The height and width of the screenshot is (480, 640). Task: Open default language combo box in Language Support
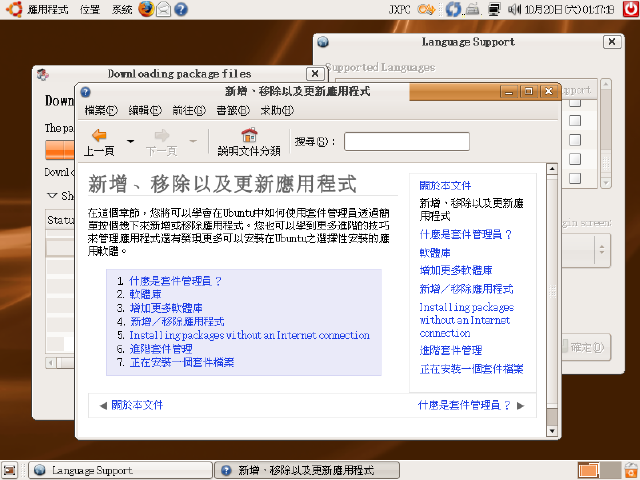point(586,250)
